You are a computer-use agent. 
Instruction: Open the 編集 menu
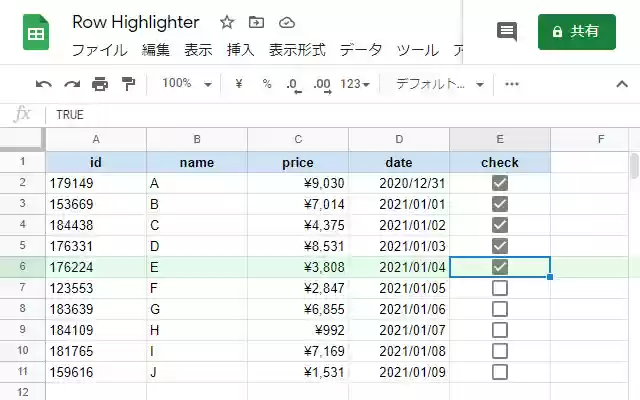pos(156,51)
